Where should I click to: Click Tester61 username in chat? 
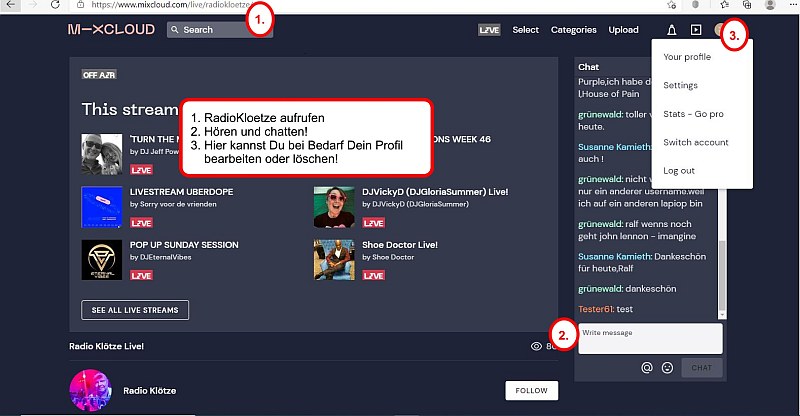point(595,309)
